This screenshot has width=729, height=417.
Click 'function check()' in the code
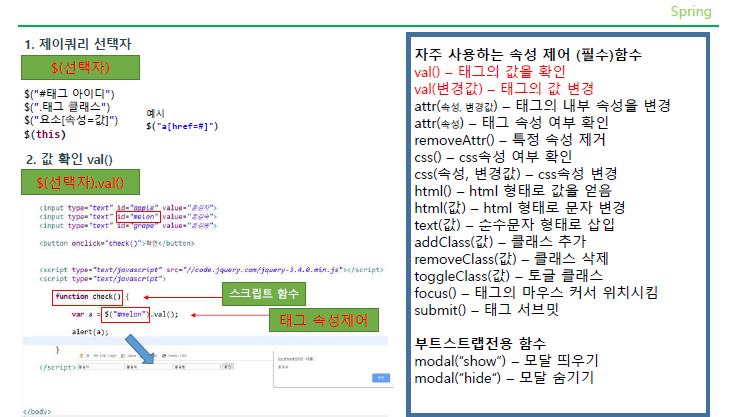(x=87, y=297)
